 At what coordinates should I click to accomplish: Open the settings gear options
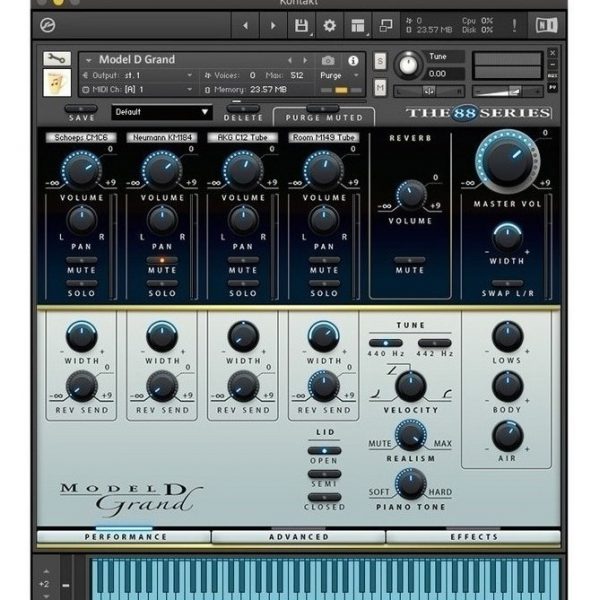pyautogui.click(x=329, y=26)
